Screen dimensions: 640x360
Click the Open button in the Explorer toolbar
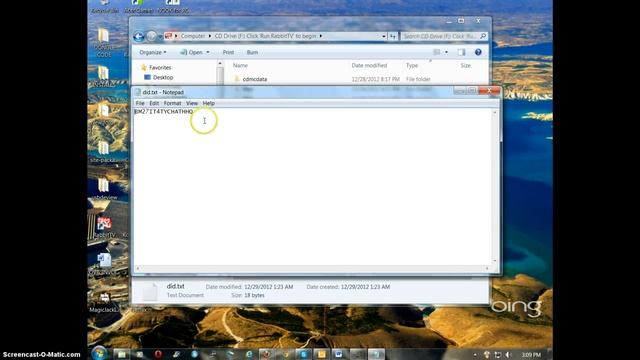click(x=192, y=52)
